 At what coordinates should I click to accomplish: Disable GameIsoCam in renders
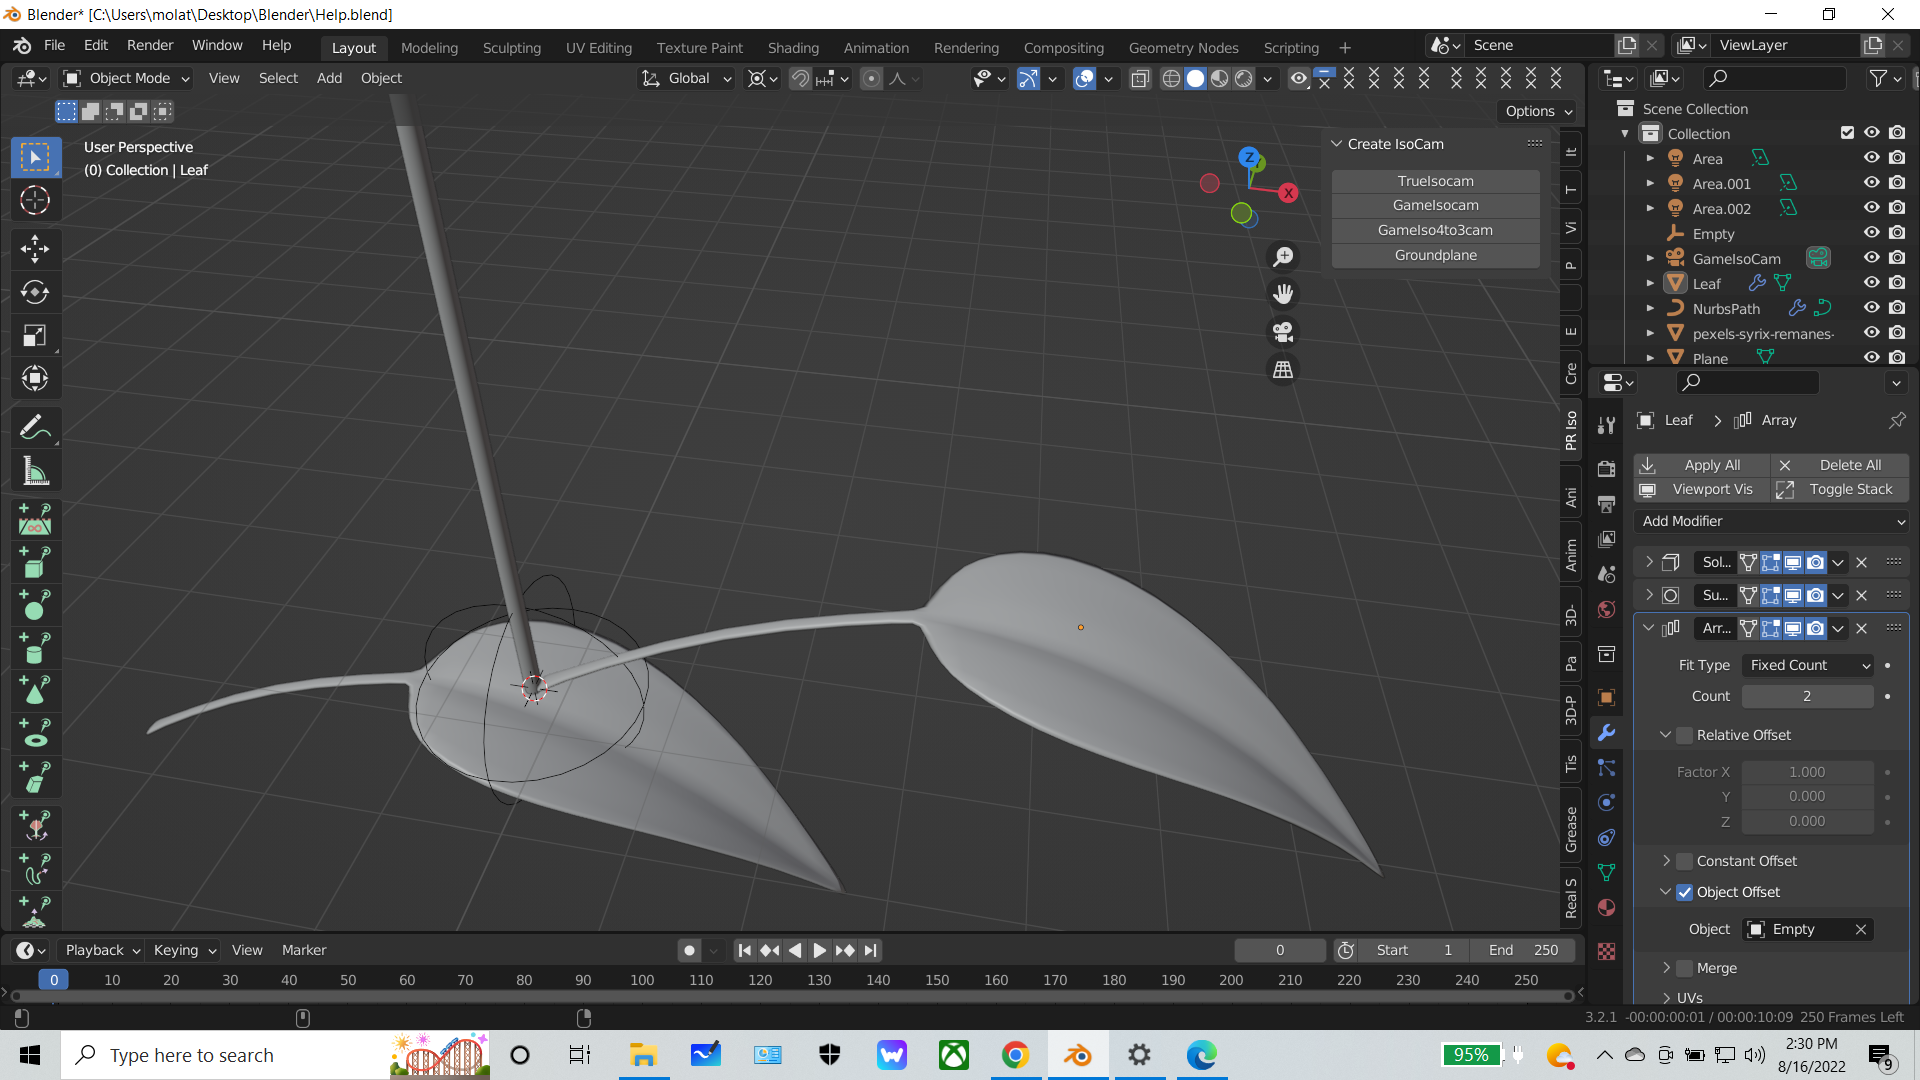coord(1897,258)
